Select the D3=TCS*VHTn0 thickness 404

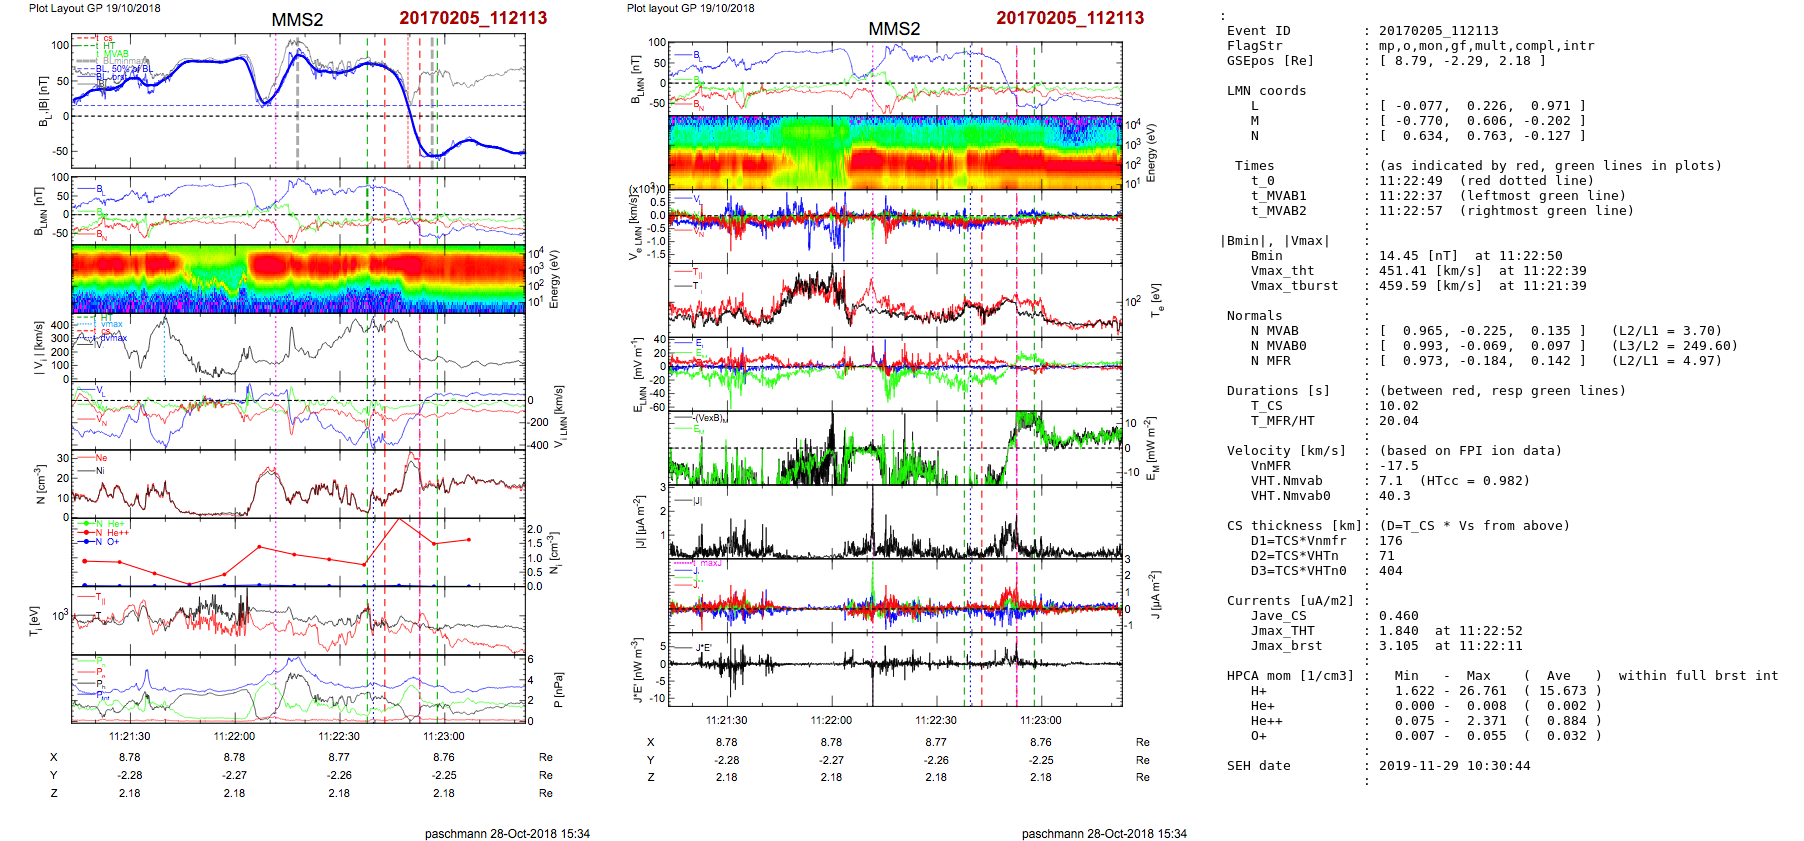1391,571
